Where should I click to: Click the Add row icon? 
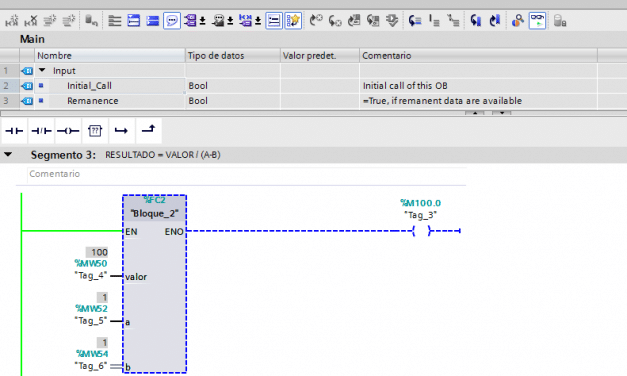coord(69,20)
